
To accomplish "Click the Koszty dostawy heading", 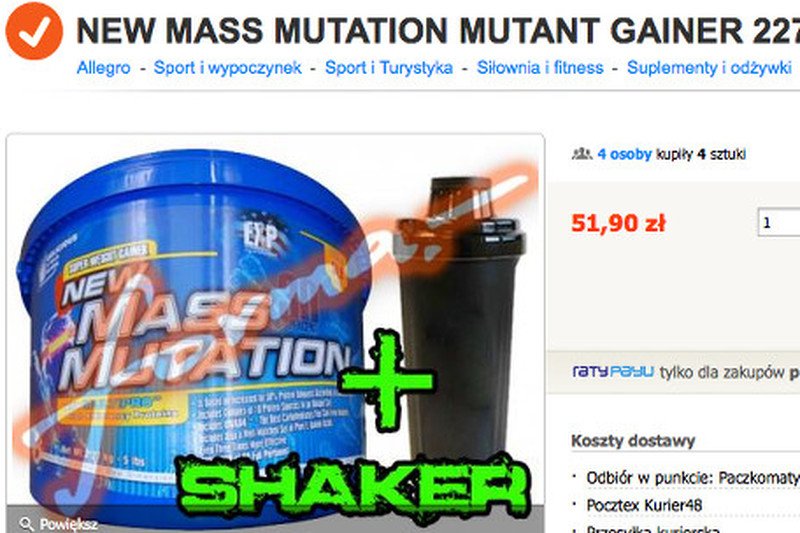I will tap(633, 441).
